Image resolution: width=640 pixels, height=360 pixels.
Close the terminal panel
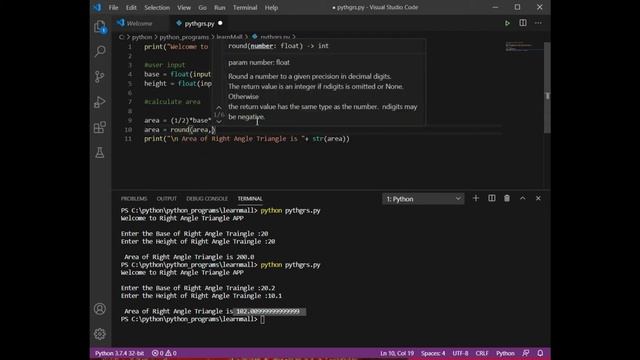tap(538, 198)
